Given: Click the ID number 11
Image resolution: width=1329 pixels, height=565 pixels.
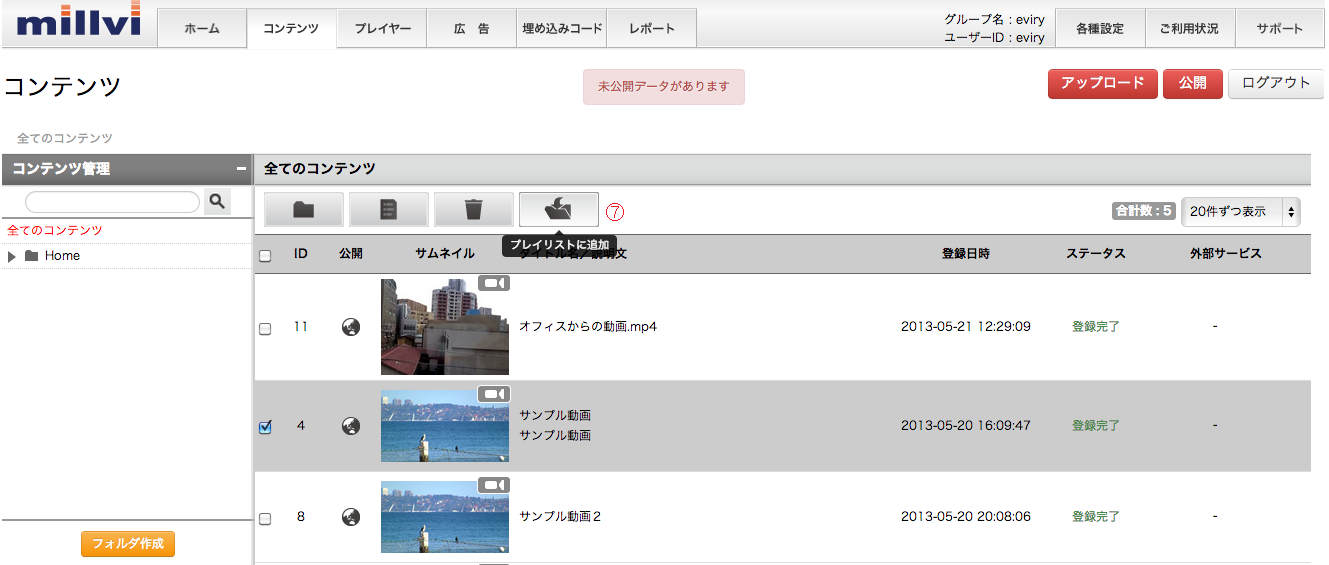Looking at the screenshot, I should pyautogui.click(x=300, y=327).
